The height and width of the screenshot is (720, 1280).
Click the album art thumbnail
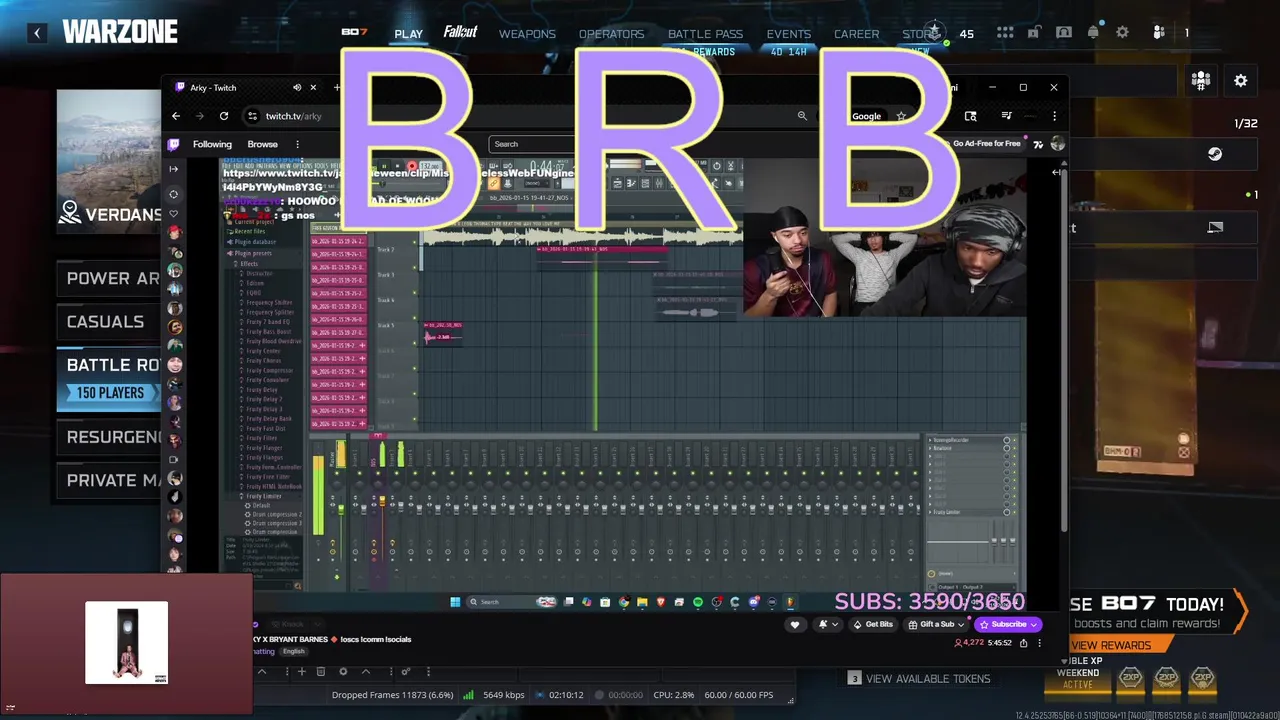click(126, 643)
